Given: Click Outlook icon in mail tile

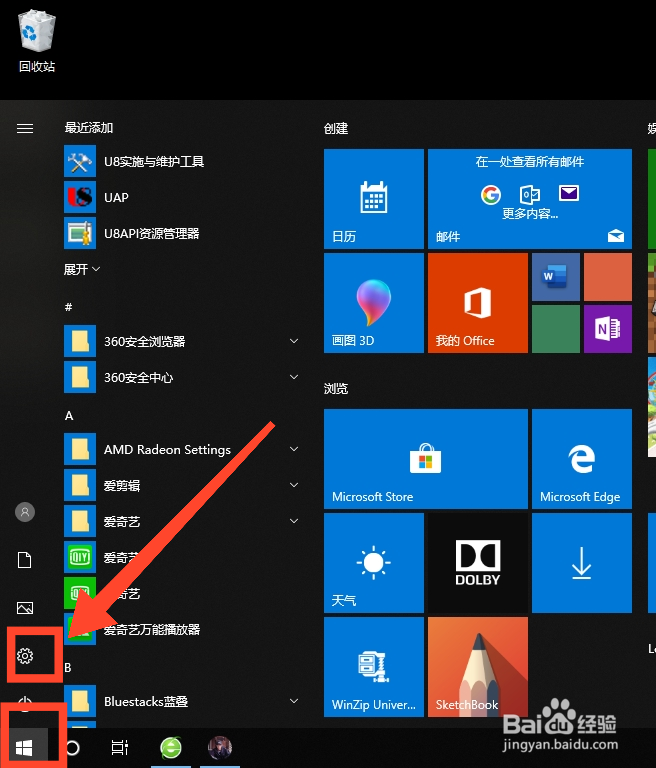Looking at the screenshot, I should point(530,194).
